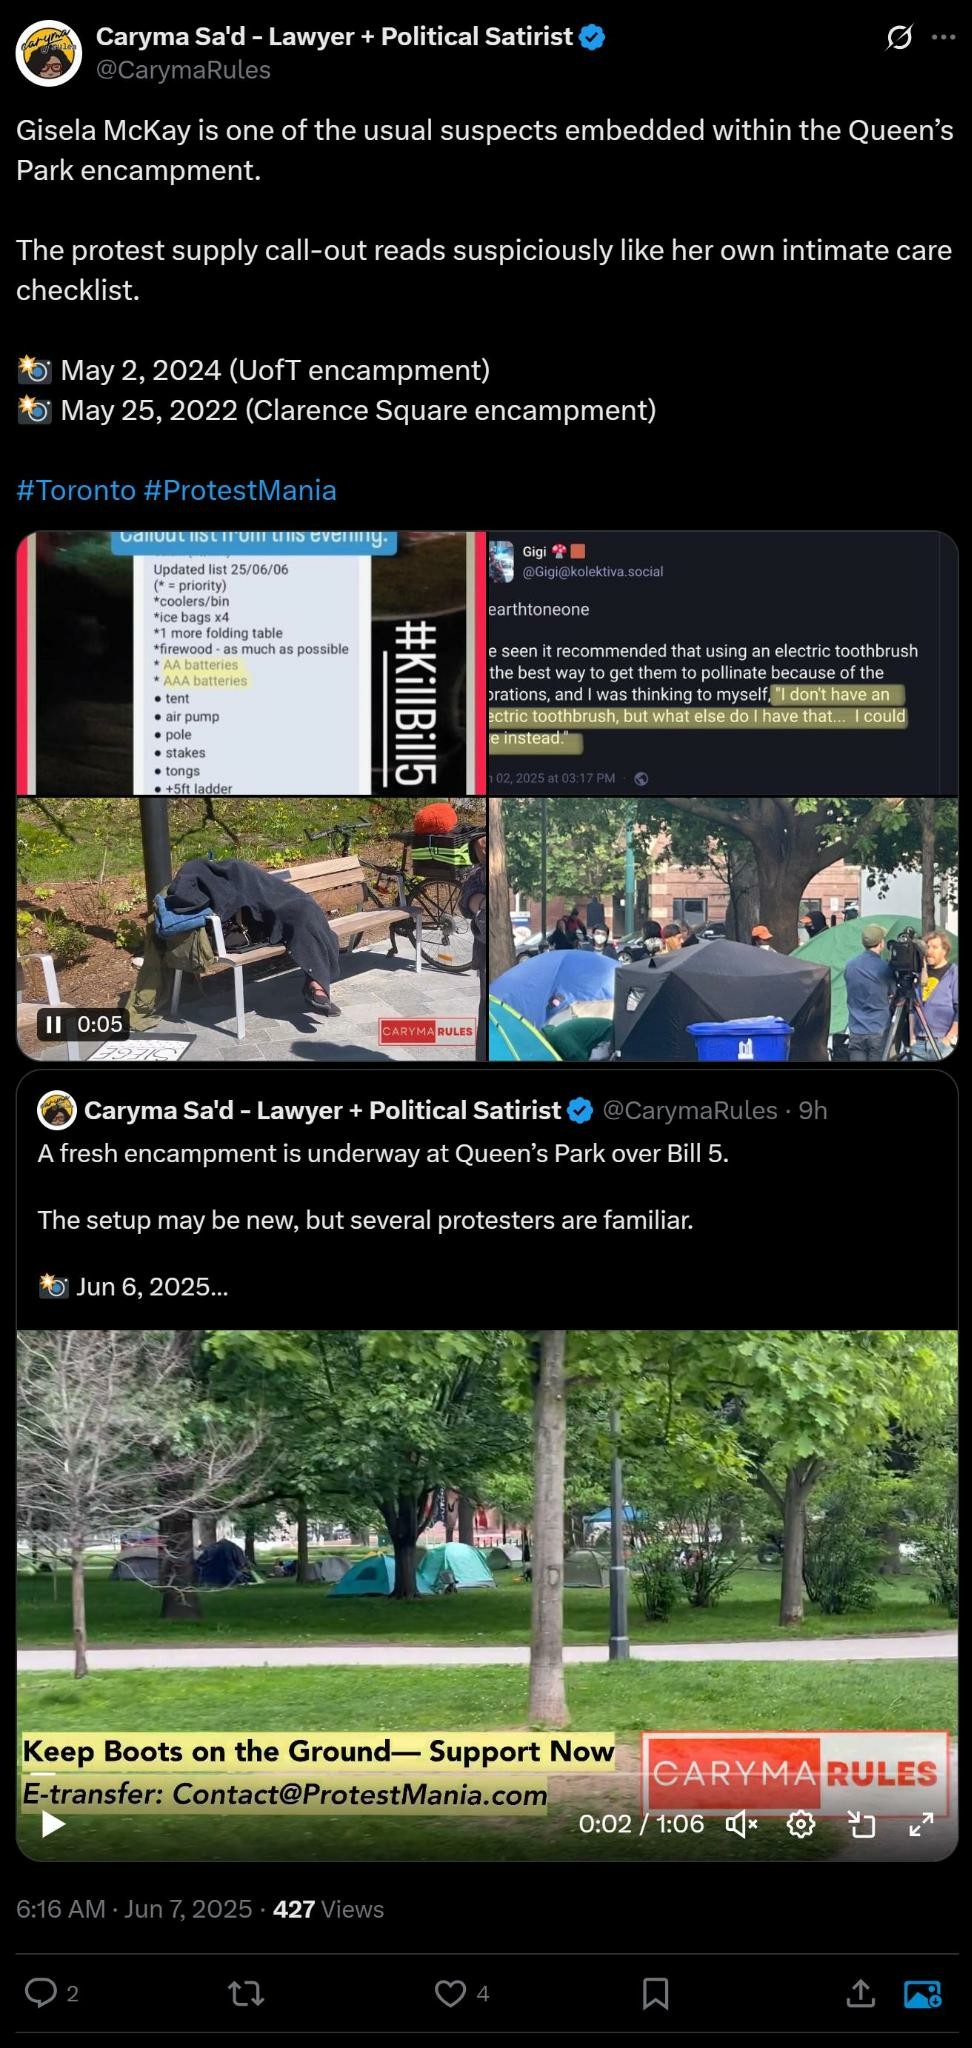Open picture-in-picture for the video
This screenshot has width=972, height=2048.
point(861,1825)
